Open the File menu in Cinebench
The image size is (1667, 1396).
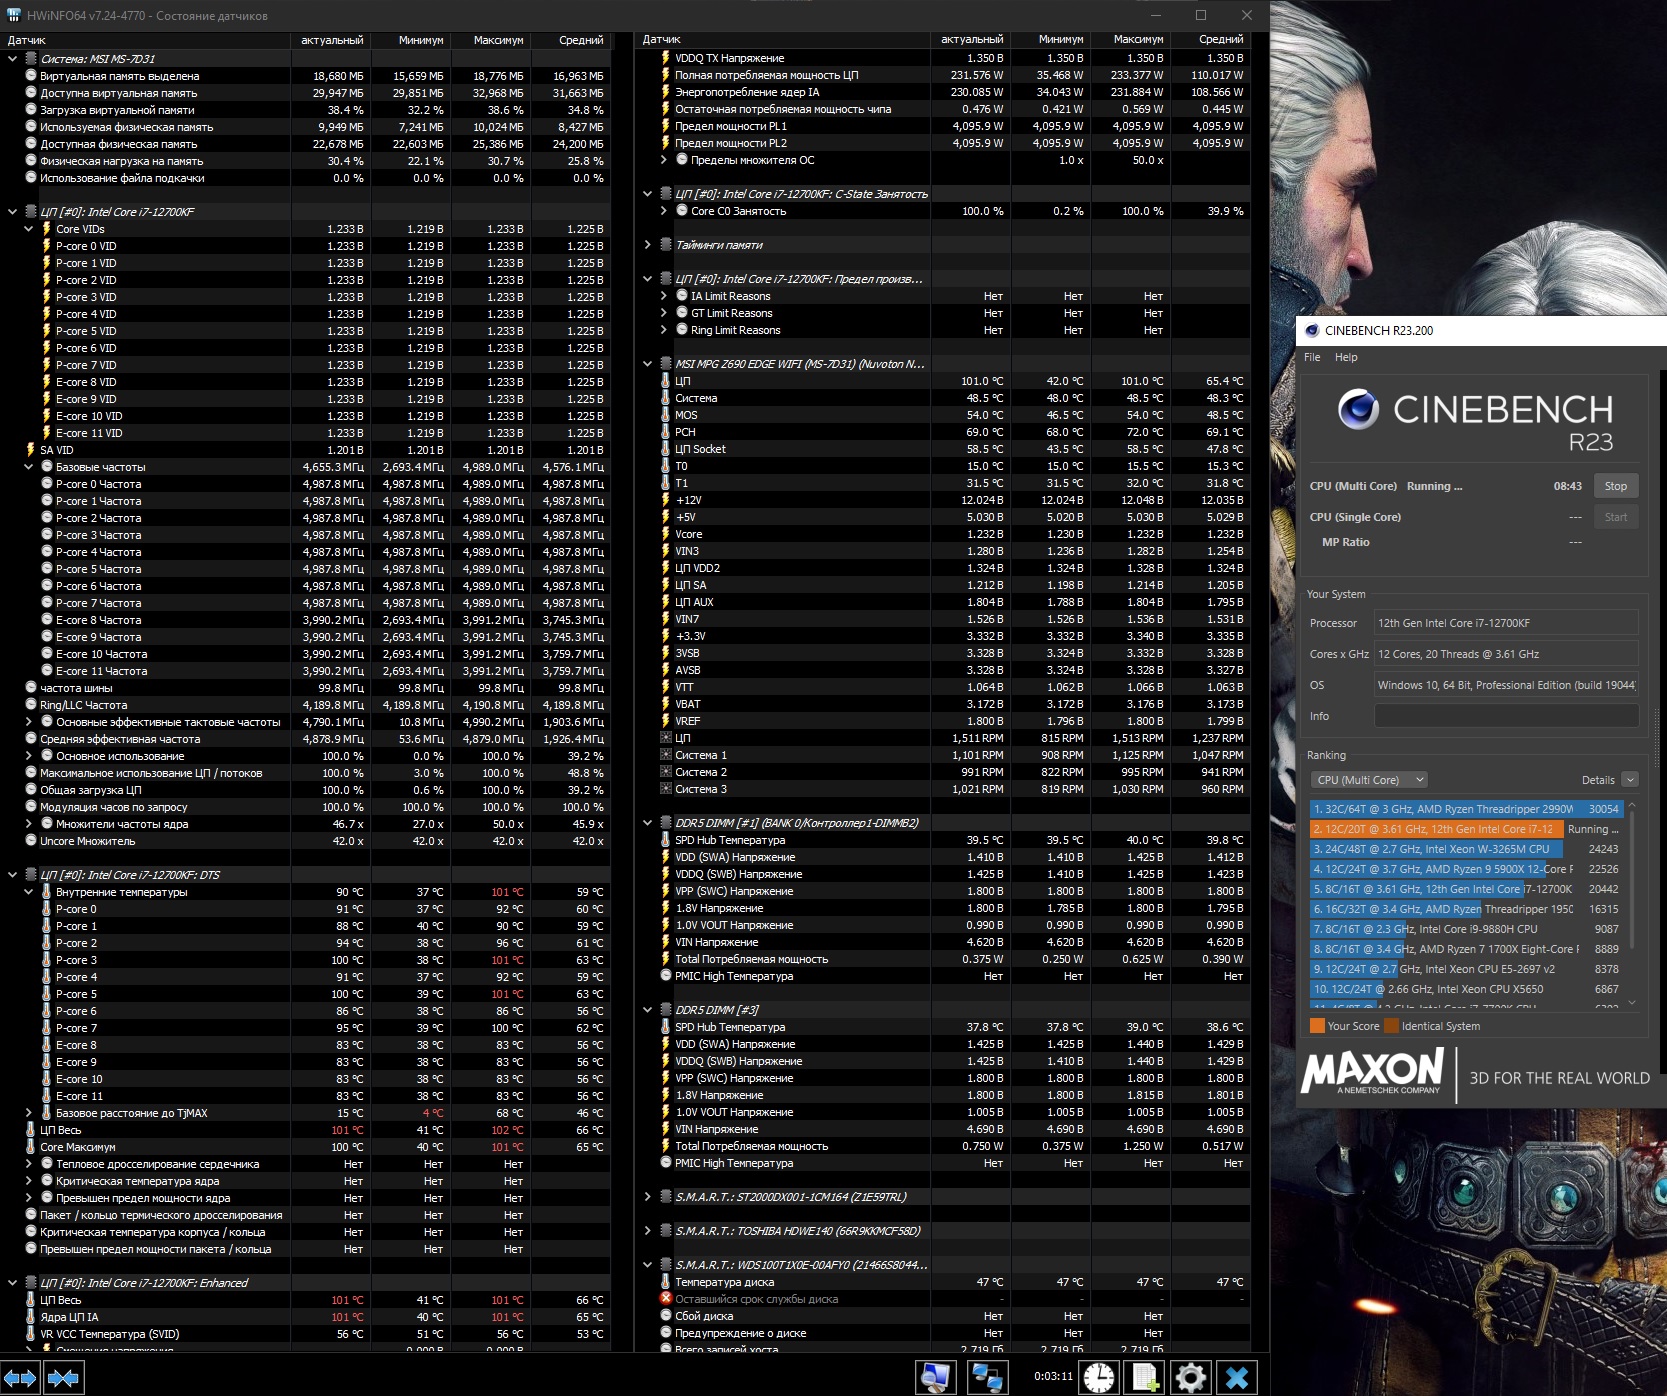tap(1312, 357)
